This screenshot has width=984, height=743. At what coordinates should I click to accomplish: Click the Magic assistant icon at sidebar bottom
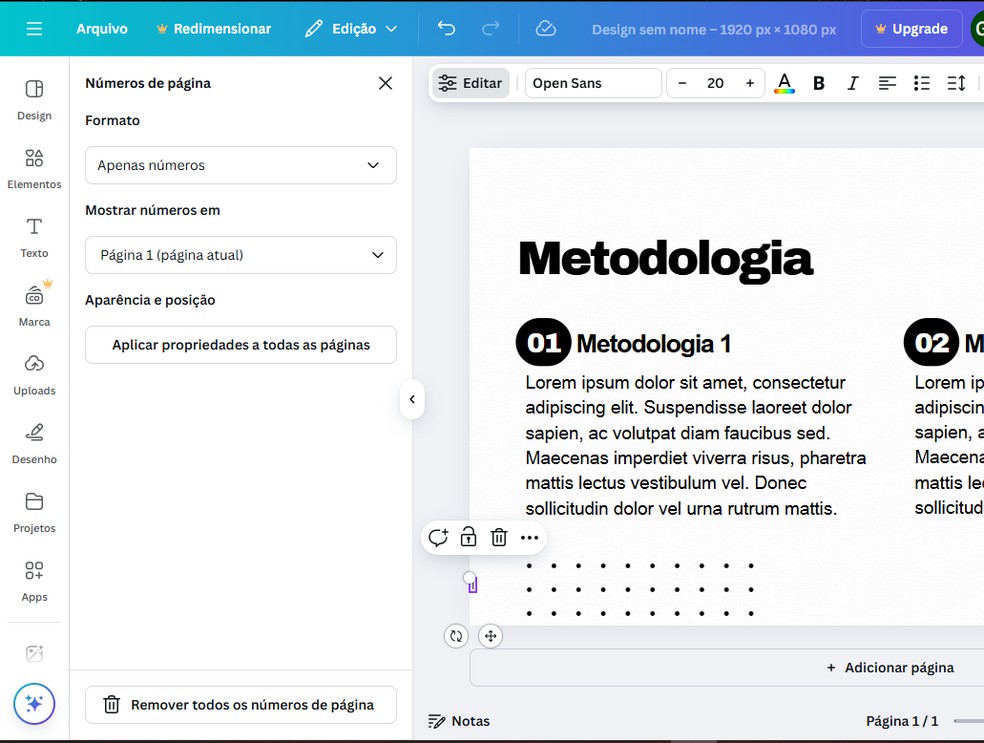point(34,704)
